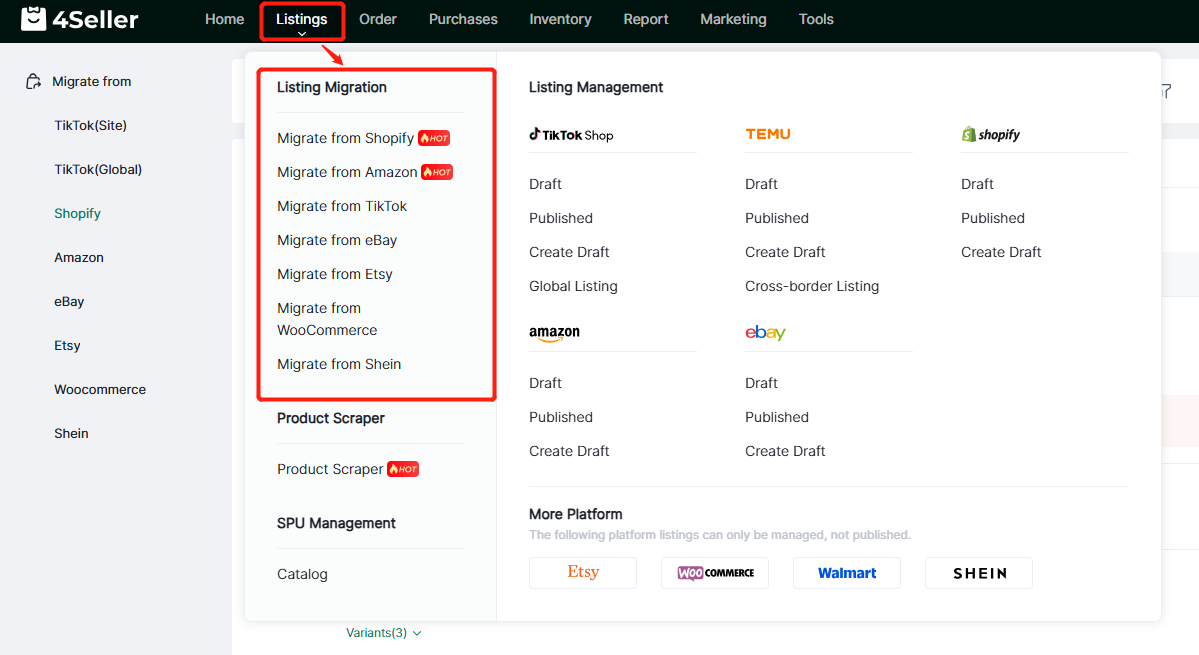This screenshot has width=1199, height=655.
Task: Click Cross-border Listing under TEMU
Action: 811,286
